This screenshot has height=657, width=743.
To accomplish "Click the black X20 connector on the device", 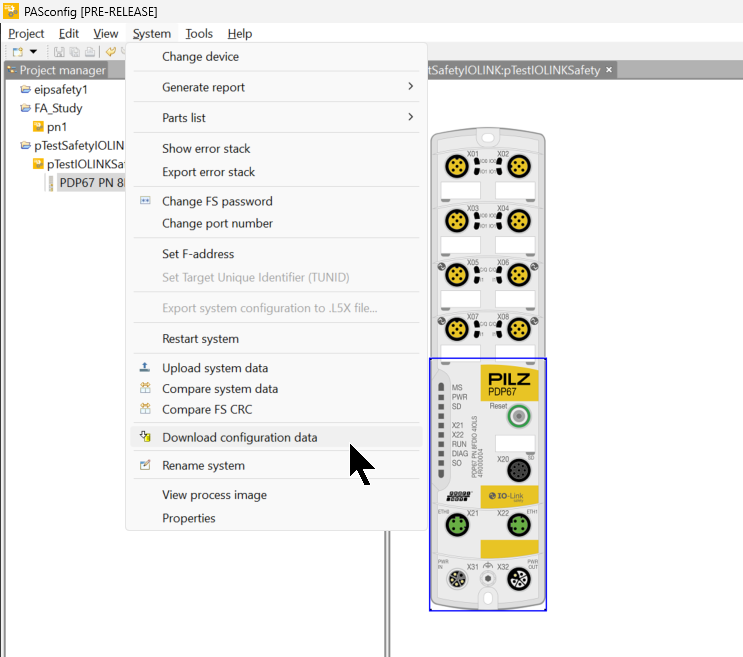I will click(519, 470).
